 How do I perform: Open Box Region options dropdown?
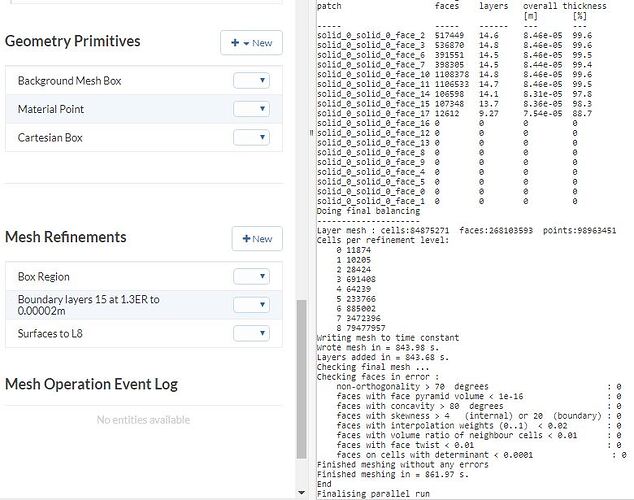point(252,277)
